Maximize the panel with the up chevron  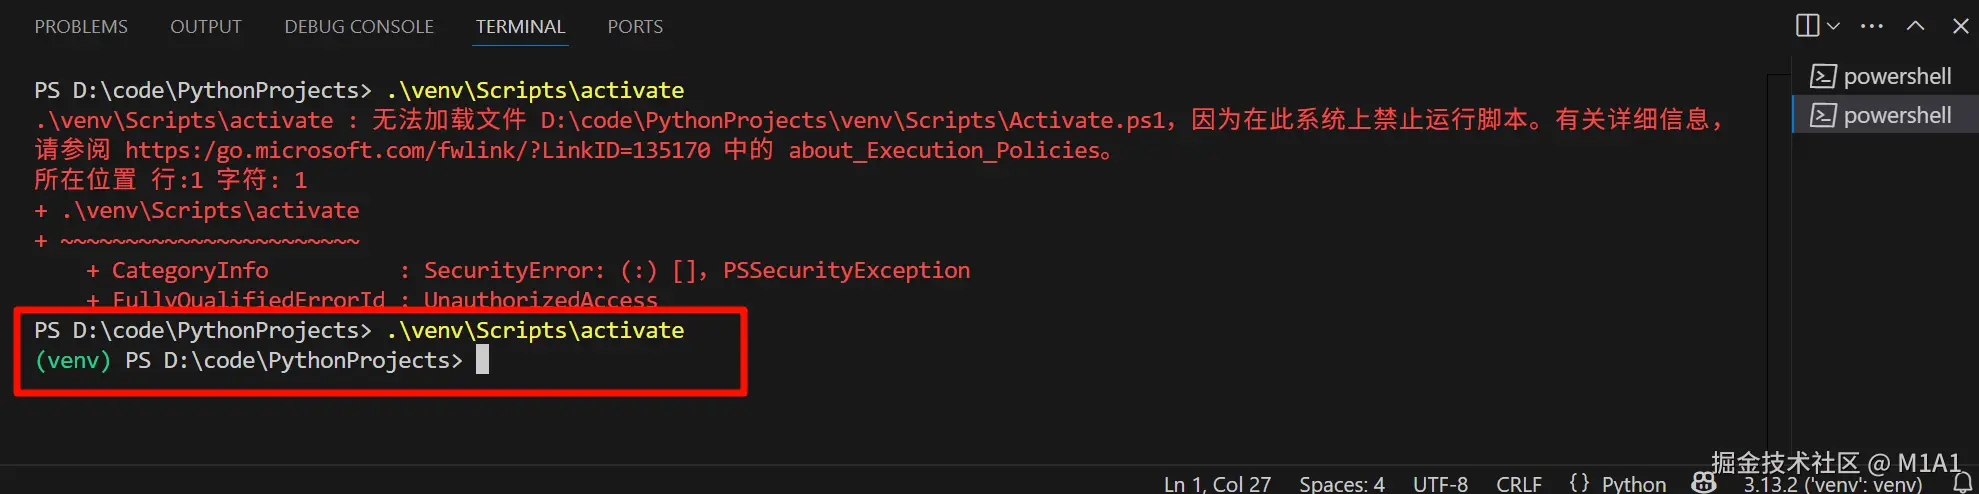tap(1915, 26)
